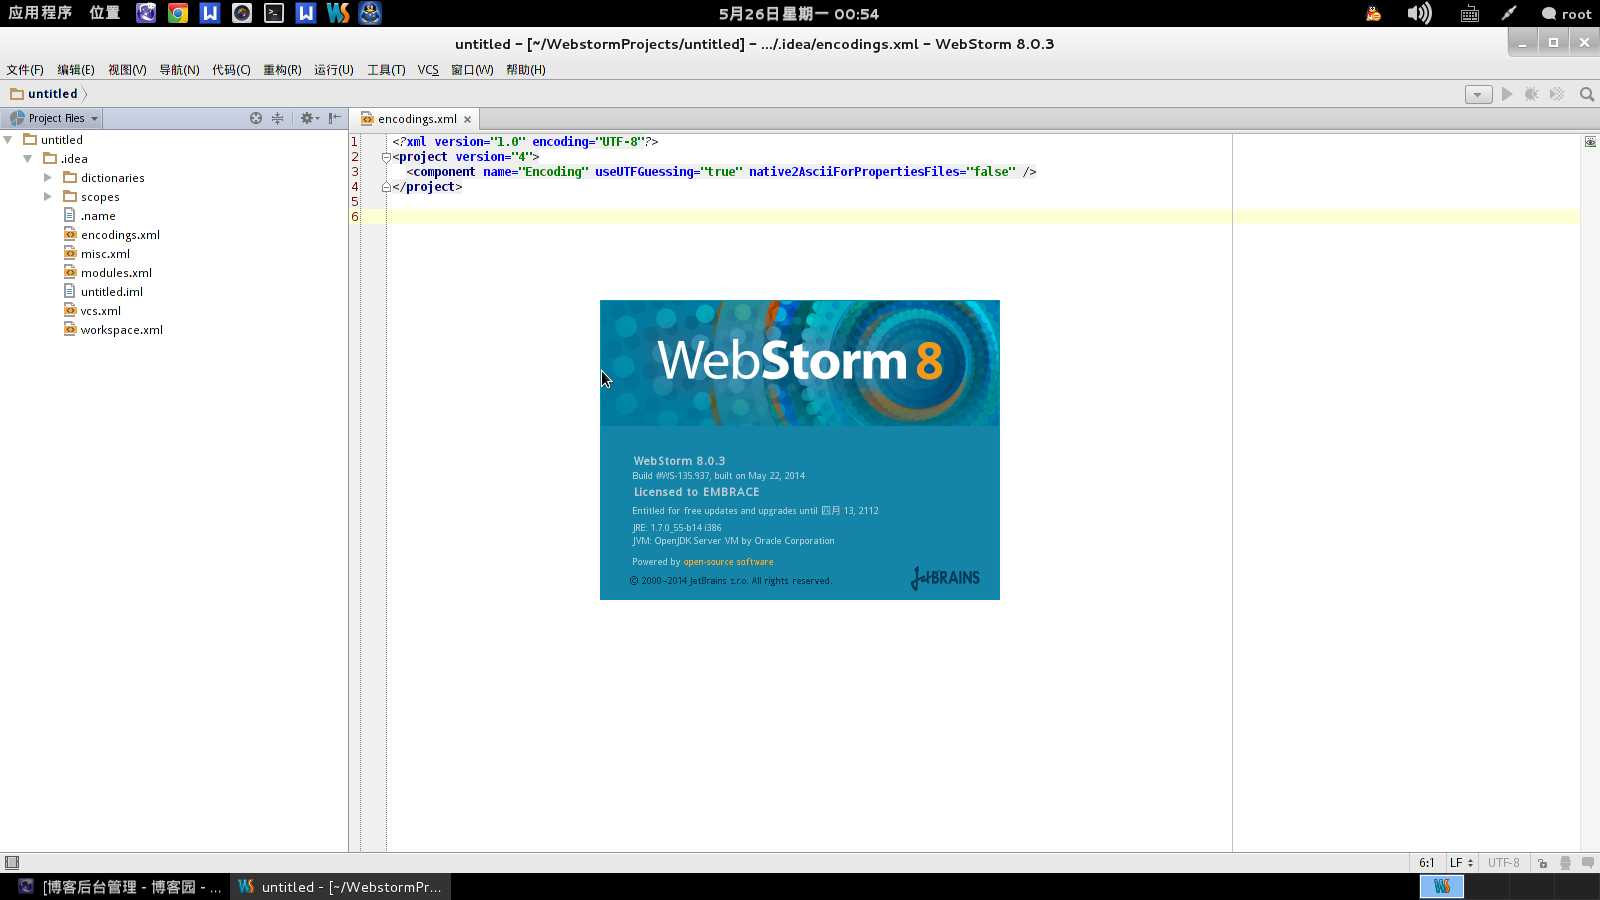Screen dimensions: 1600x900
Task: Click the audio jack icon in system tray
Action: point(1509,13)
